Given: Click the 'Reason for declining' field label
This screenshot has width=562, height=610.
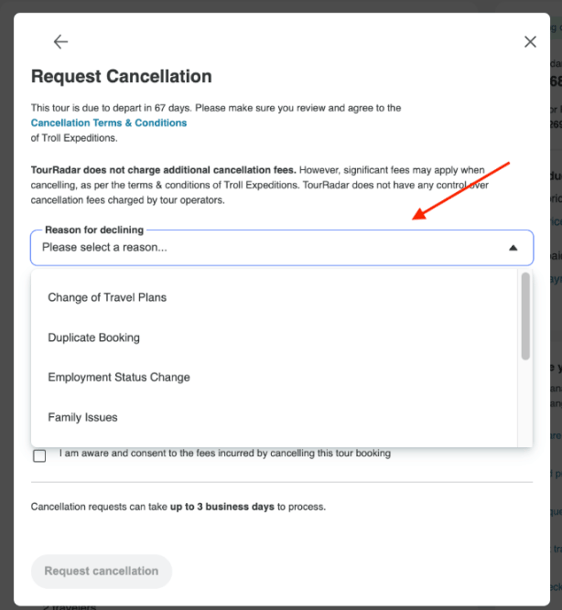Looking at the screenshot, I should click(x=95, y=230).
